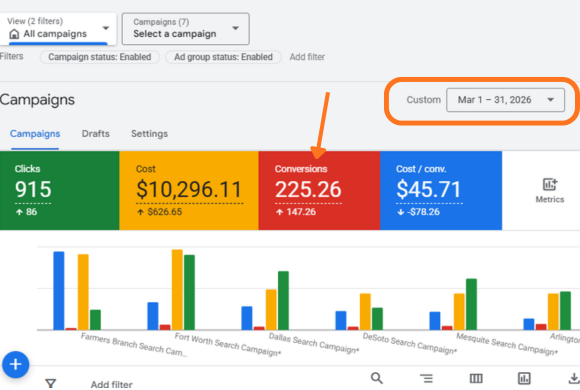
Task: Click the $626.65 cost change value
Action: 165,212
